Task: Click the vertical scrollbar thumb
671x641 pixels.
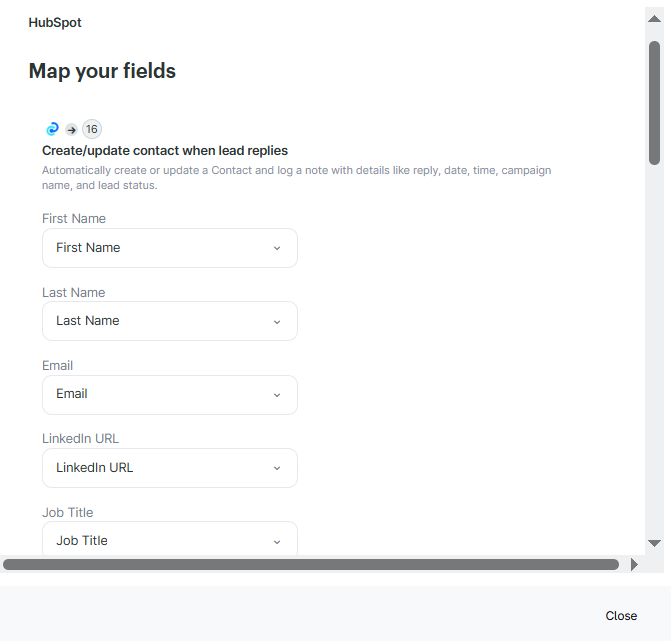Action: coord(655,100)
